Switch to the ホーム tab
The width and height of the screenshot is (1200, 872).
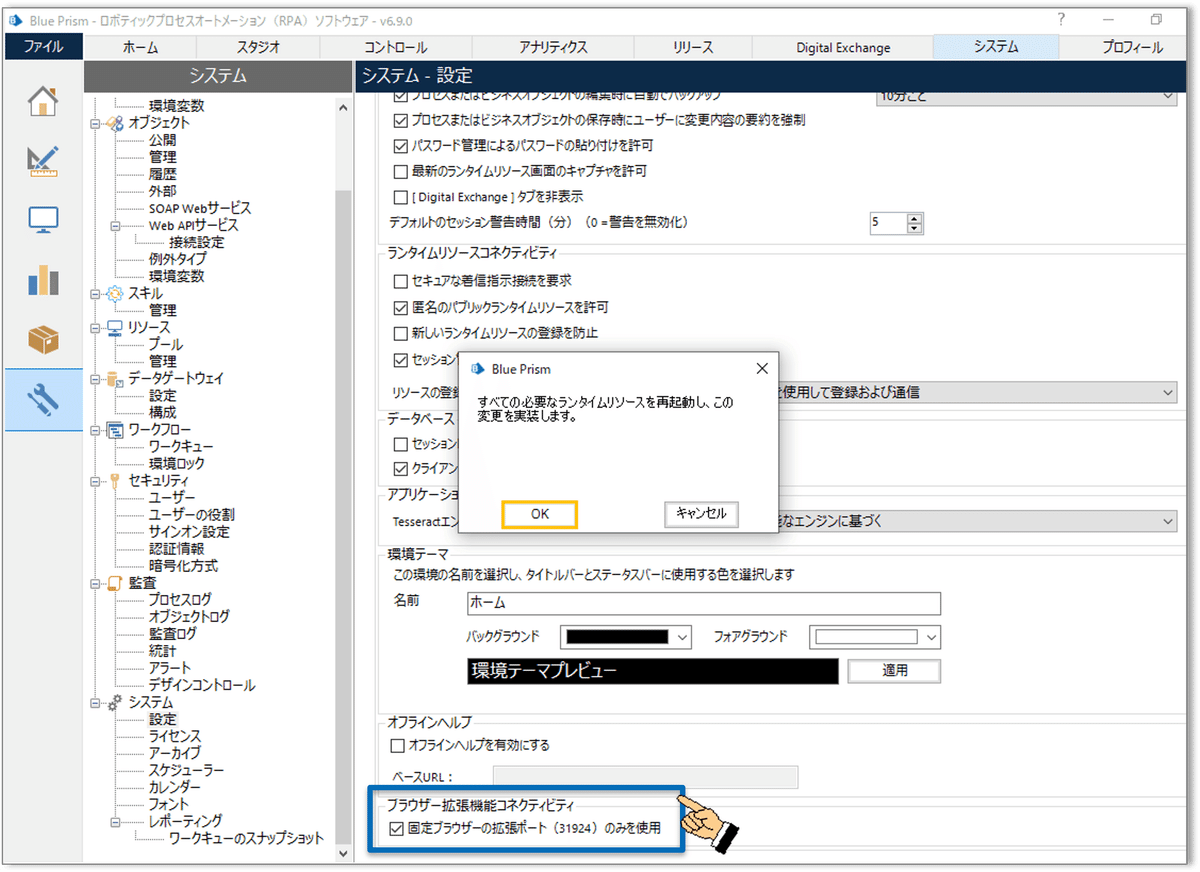(x=140, y=47)
